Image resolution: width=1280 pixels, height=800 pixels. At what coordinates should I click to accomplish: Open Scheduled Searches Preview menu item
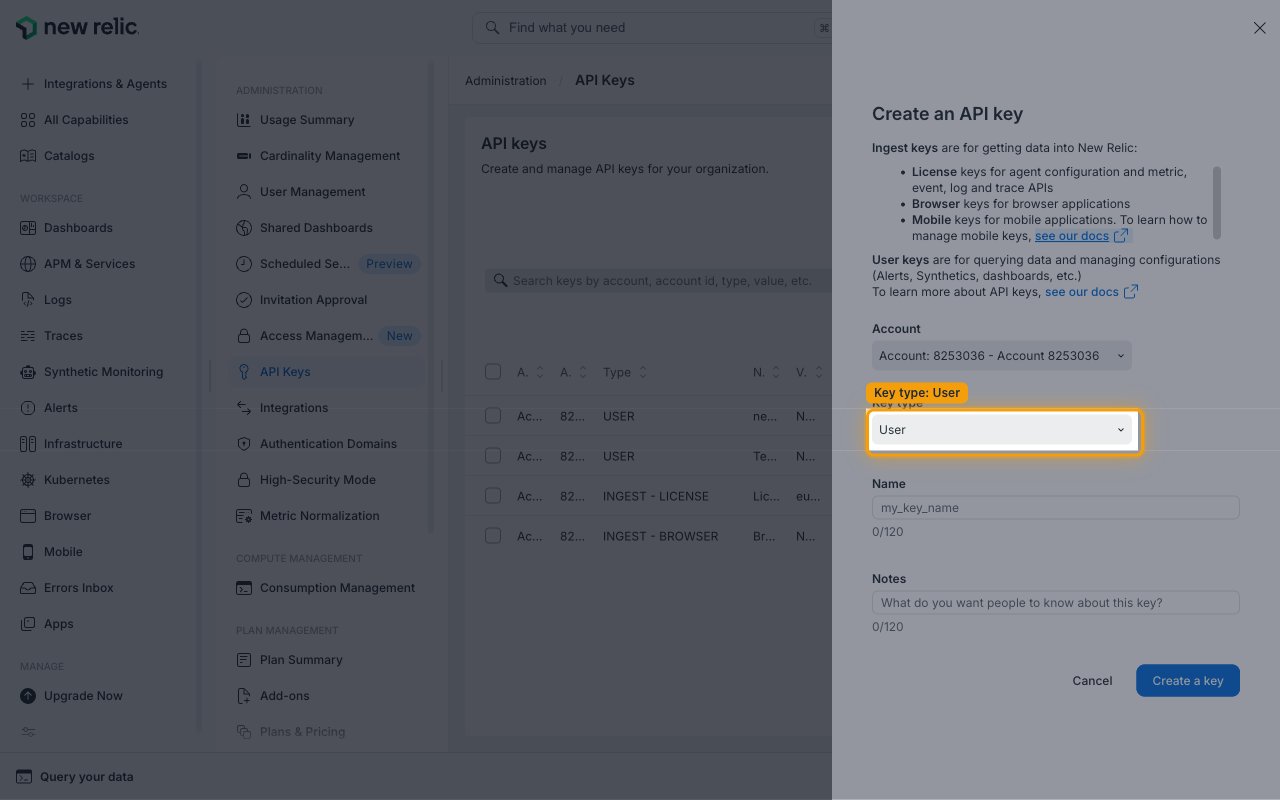[328, 264]
